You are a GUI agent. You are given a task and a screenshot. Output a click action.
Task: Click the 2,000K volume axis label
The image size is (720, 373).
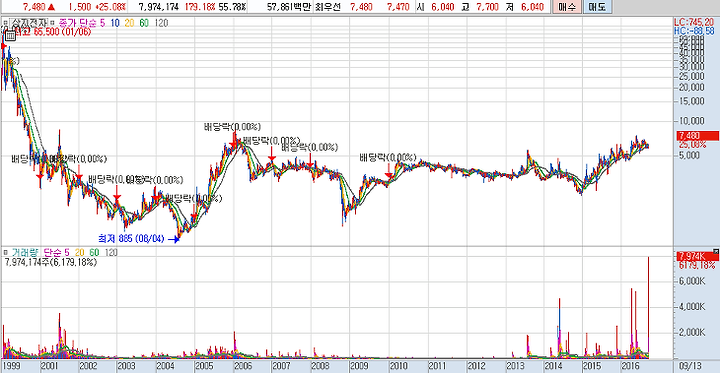[691, 332]
